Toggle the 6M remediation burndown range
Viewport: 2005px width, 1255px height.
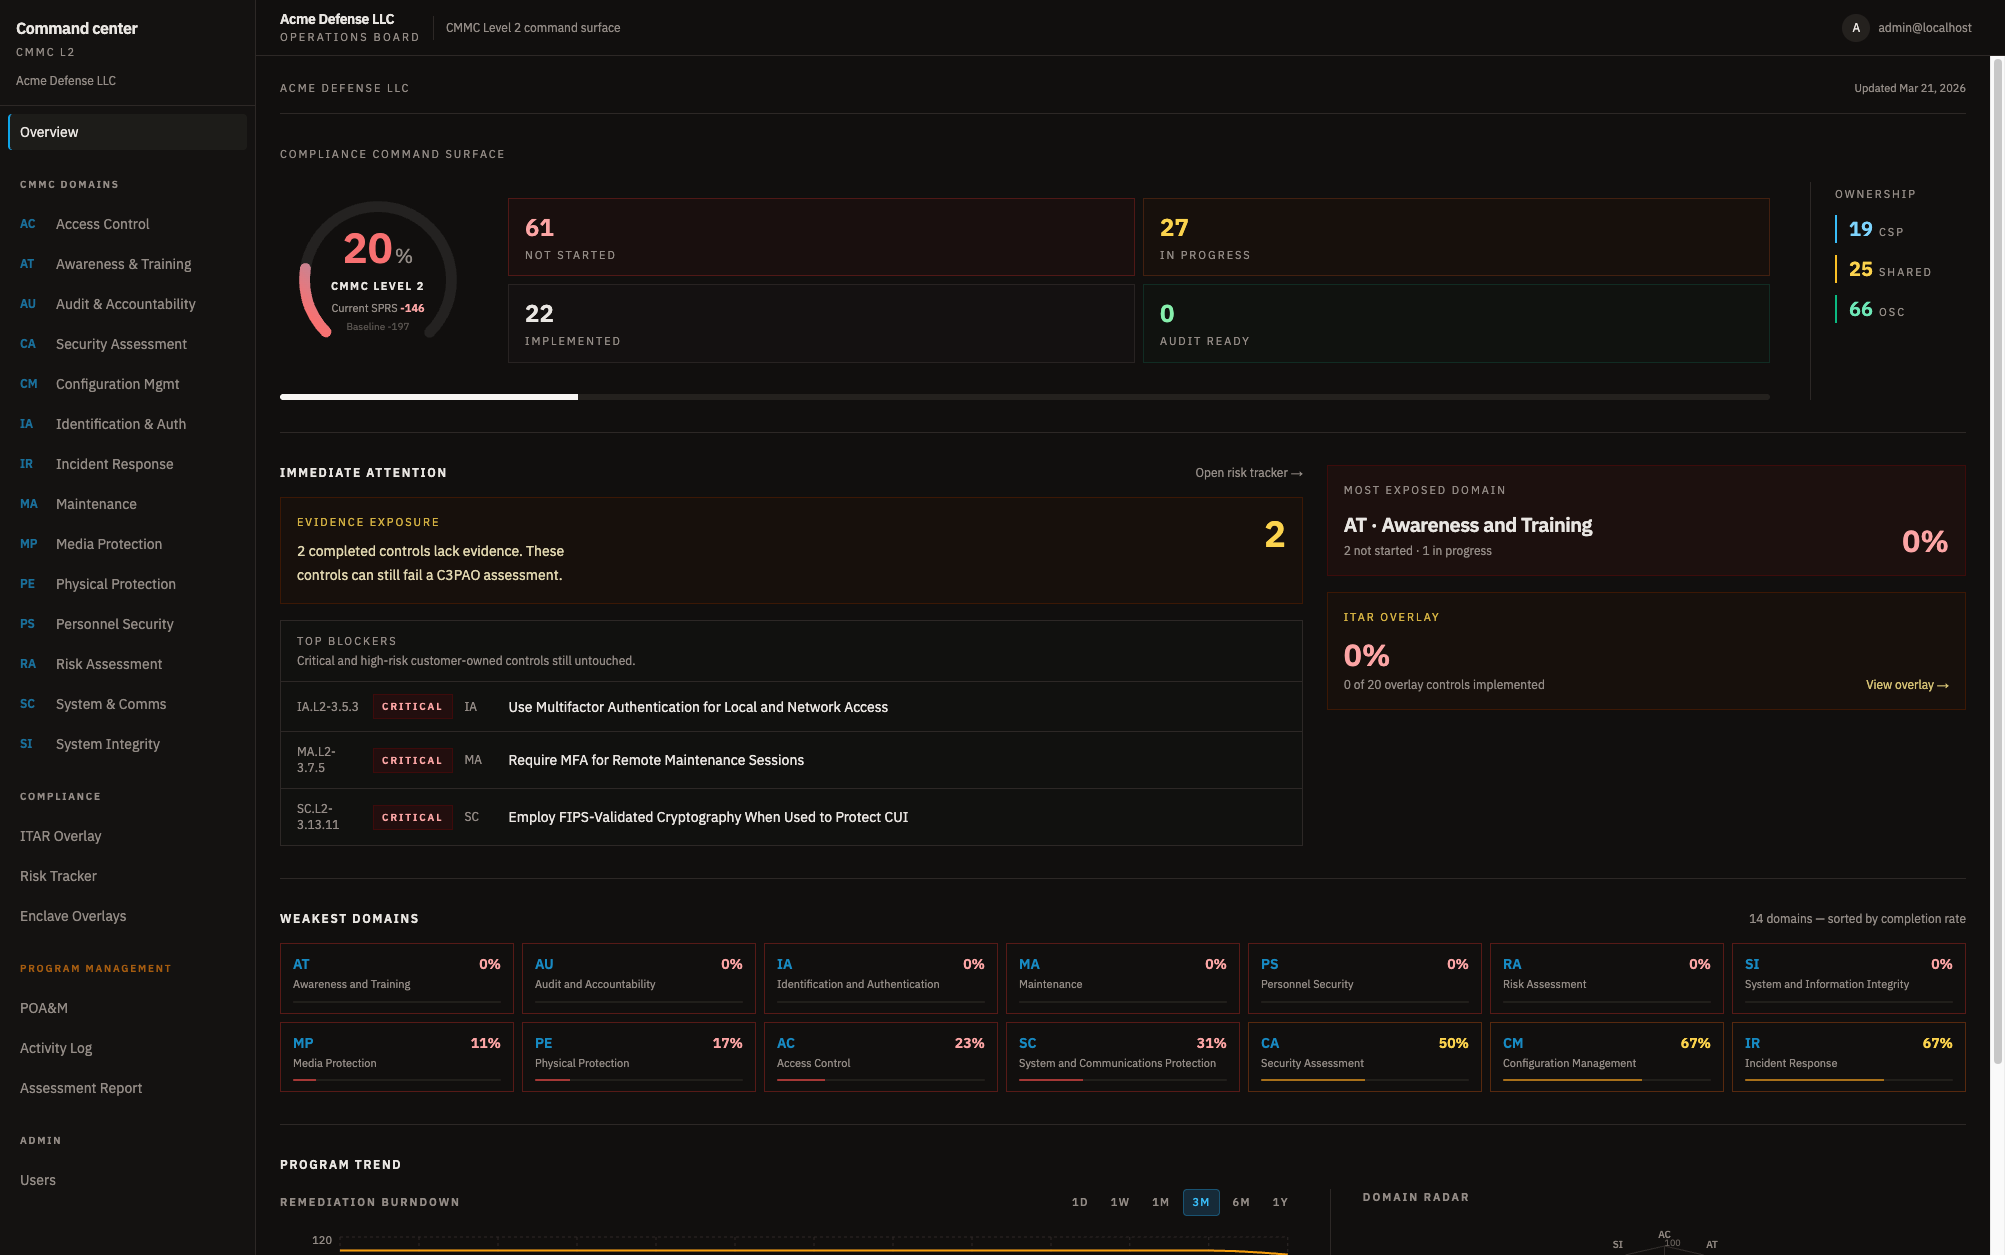(1241, 1202)
